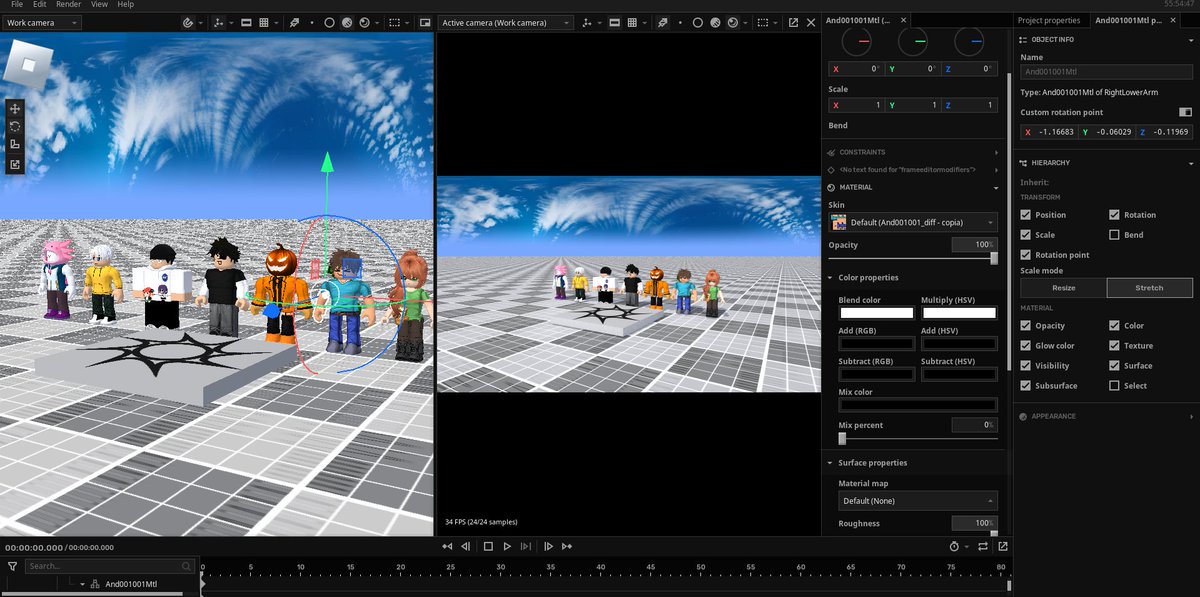Open the File menu

[17, 5]
